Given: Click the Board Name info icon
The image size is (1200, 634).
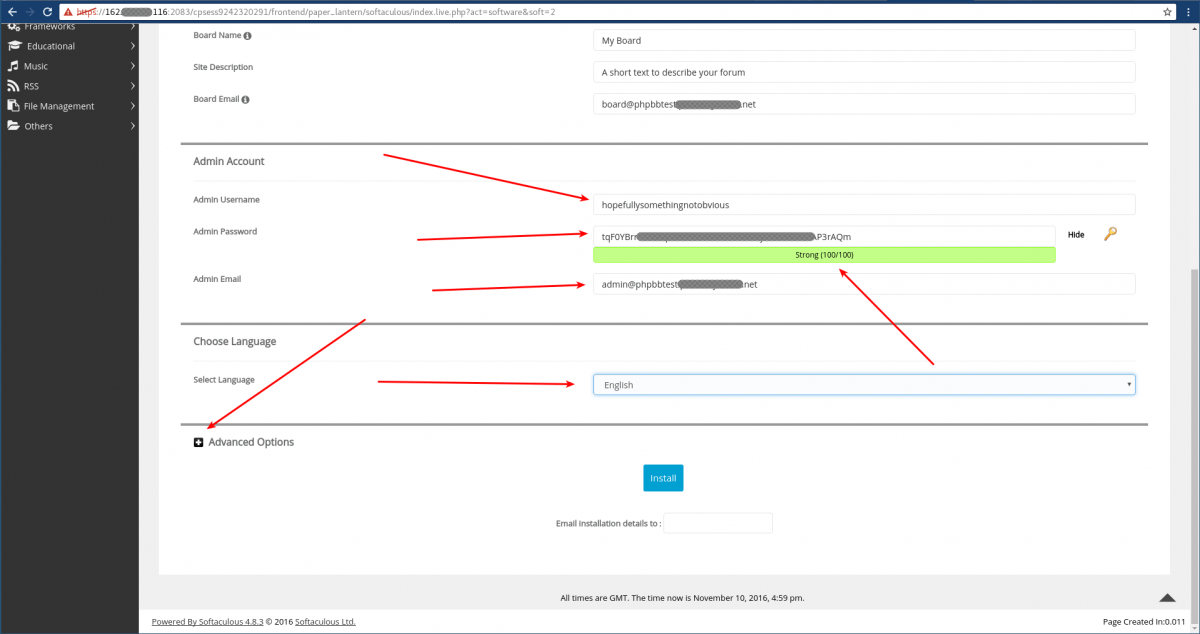Looking at the screenshot, I should (x=247, y=36).
